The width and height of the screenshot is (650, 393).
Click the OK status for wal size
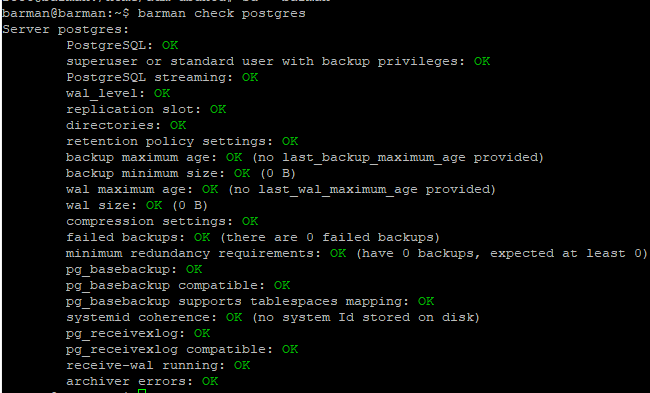154,205
